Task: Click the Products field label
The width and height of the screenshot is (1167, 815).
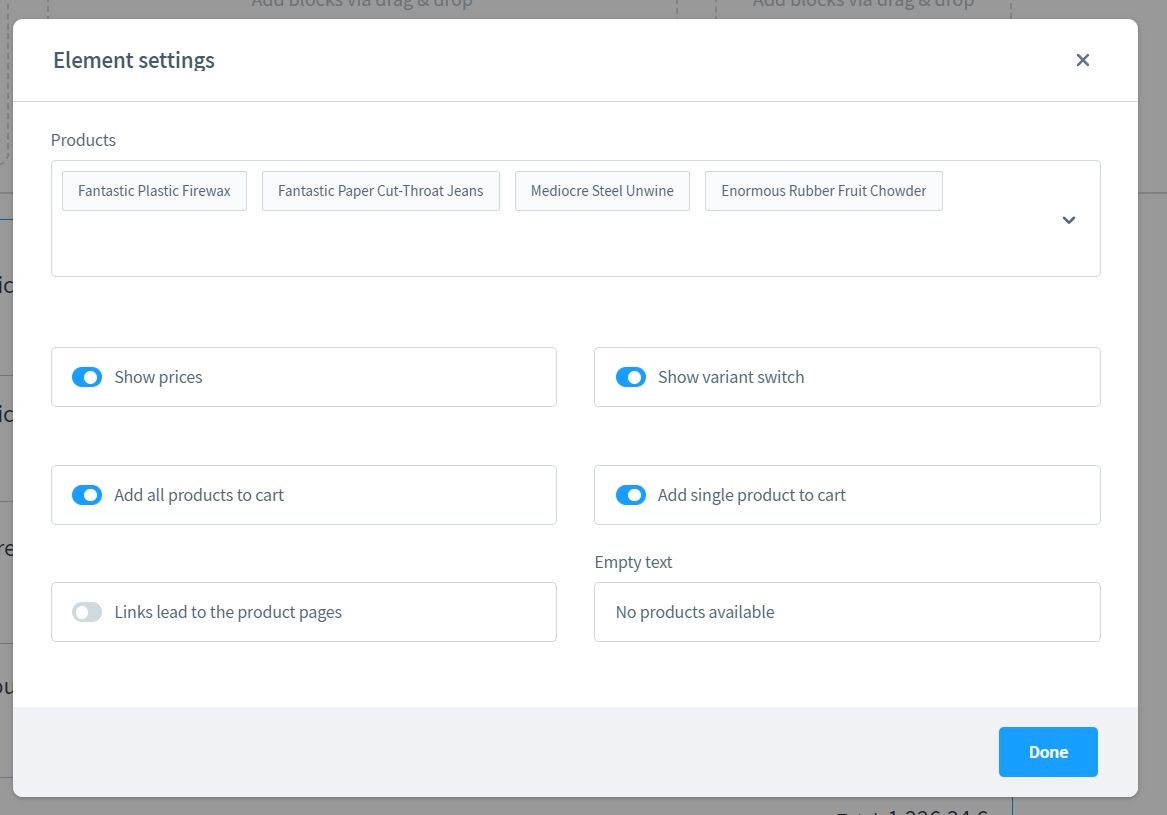Action: point(83,140)
